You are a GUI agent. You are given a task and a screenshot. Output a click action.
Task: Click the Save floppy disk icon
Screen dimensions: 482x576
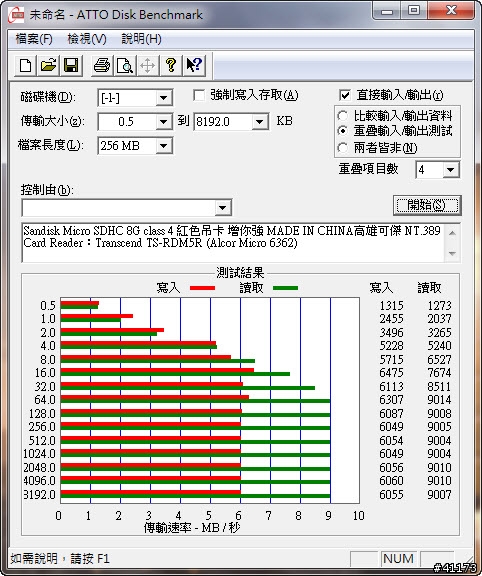pyautogui.click(x=71, y=66)
